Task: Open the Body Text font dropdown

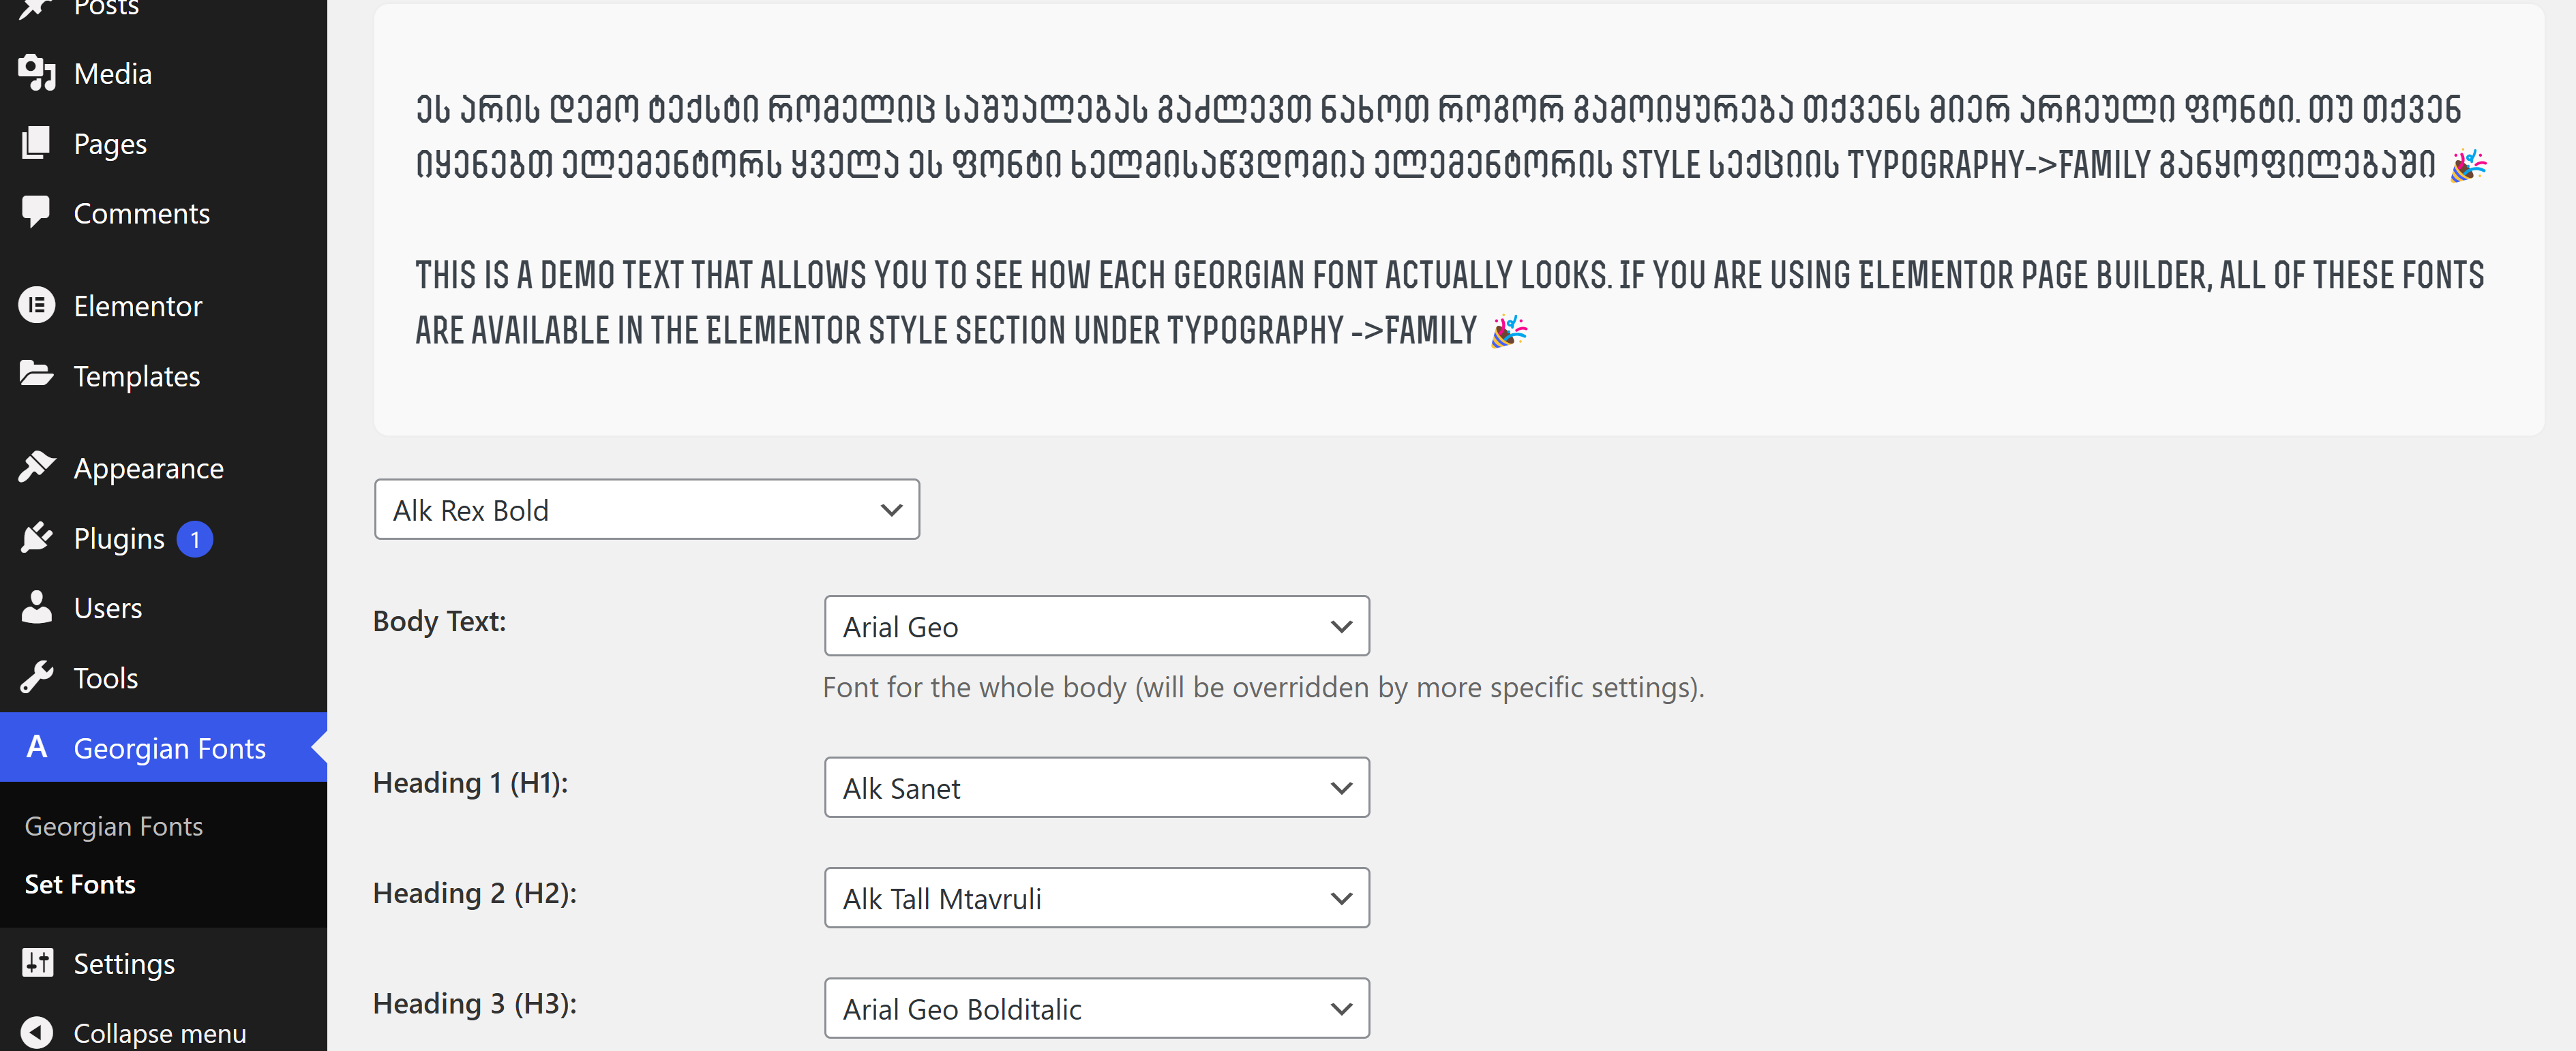Action: [x=1096, y=626]
